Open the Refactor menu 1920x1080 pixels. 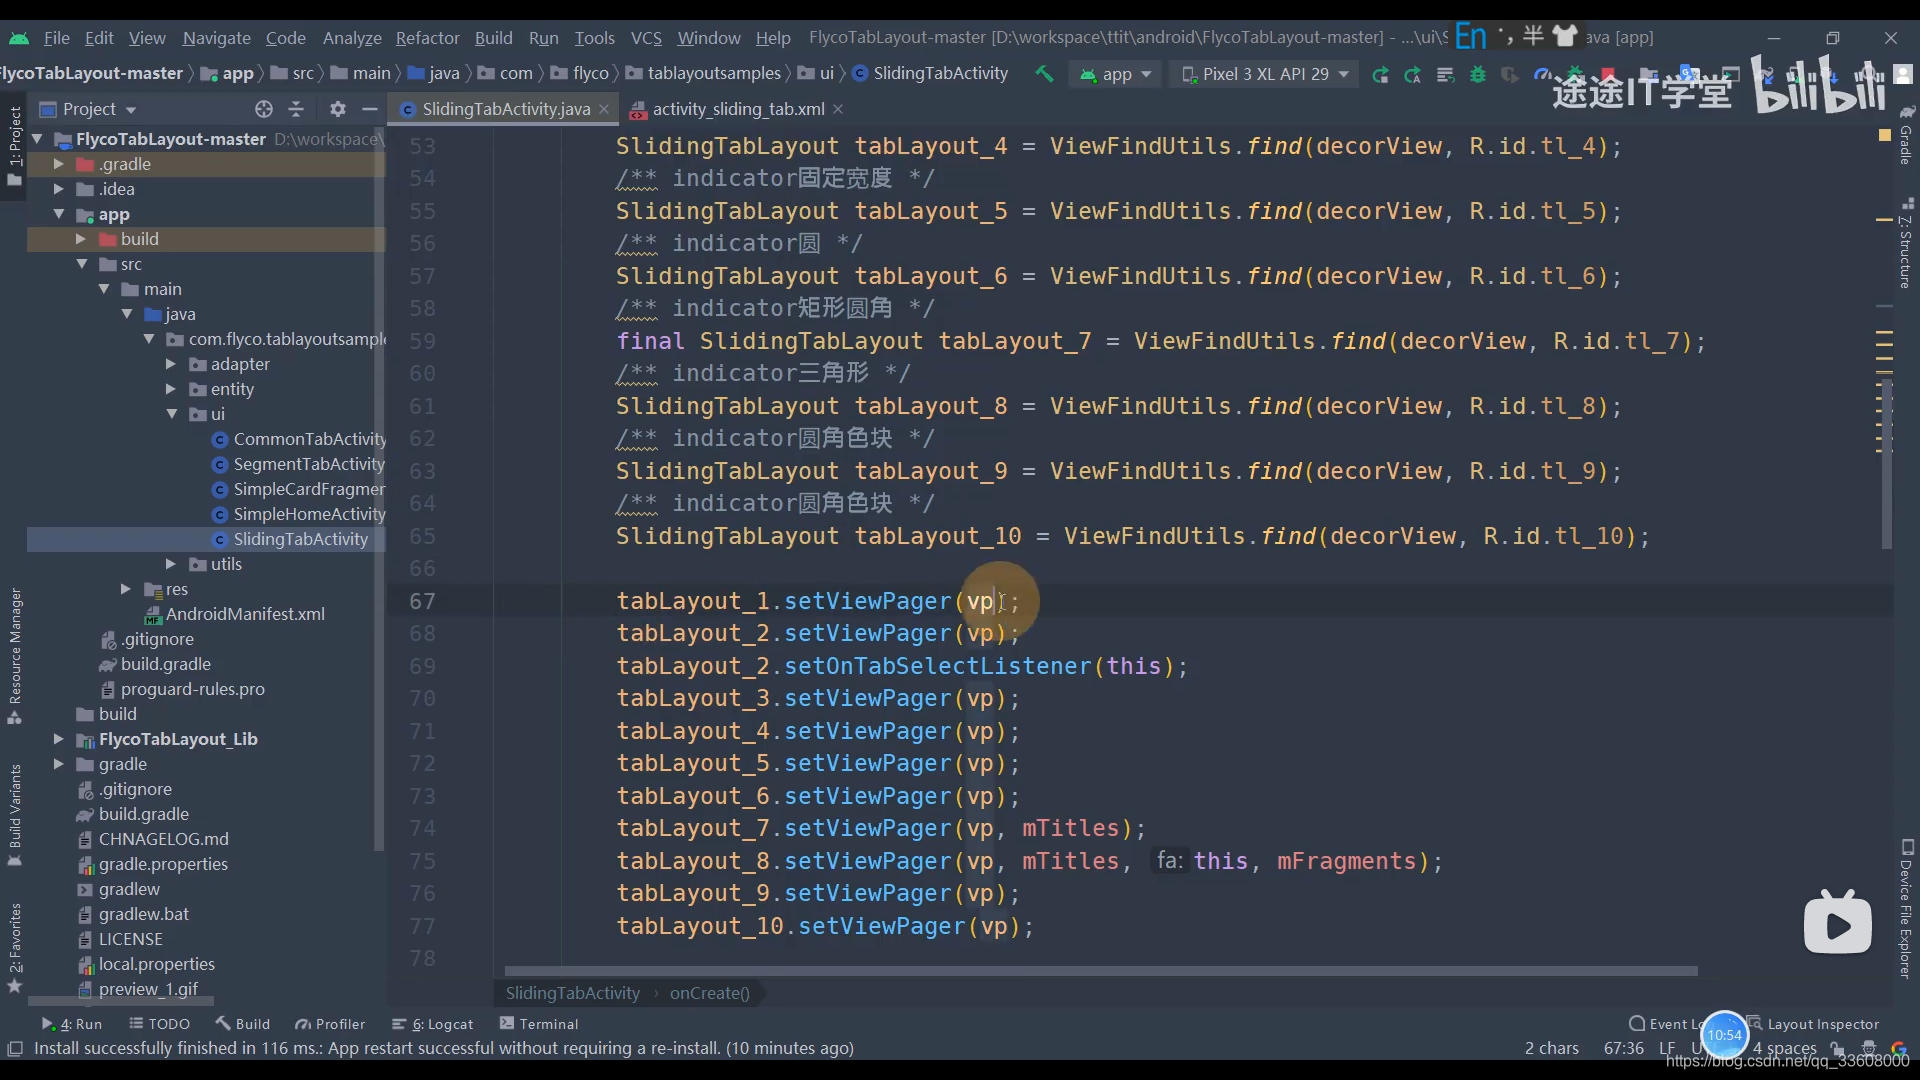(x=427, y=38)
